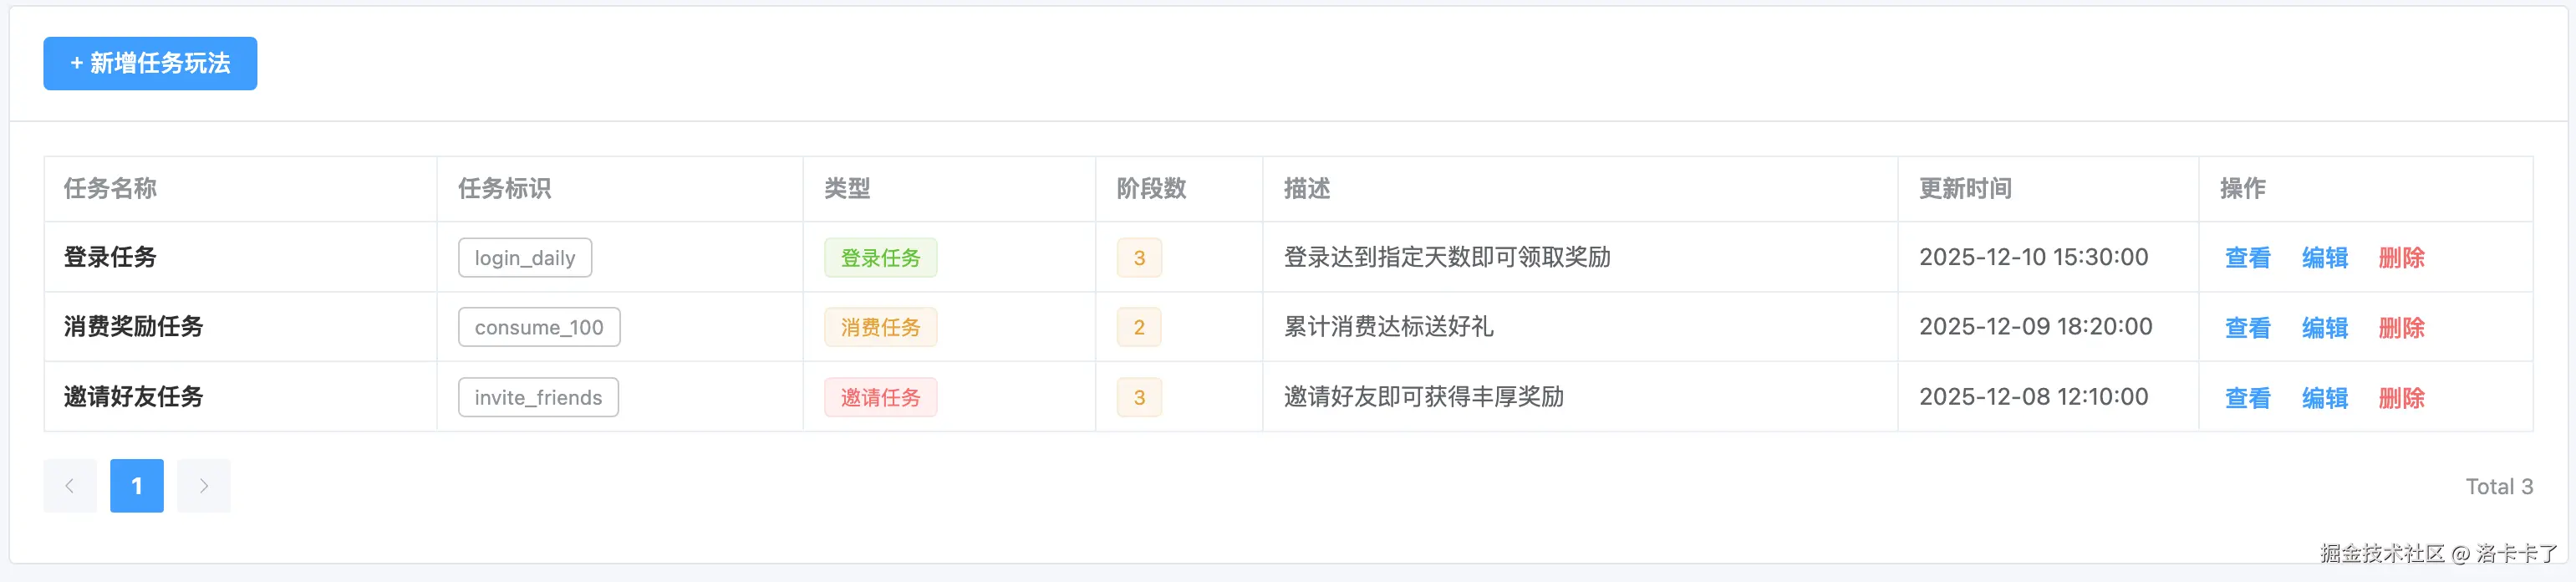
Task: Click the green 登录任务 type tag
Action: click(880, 258)
